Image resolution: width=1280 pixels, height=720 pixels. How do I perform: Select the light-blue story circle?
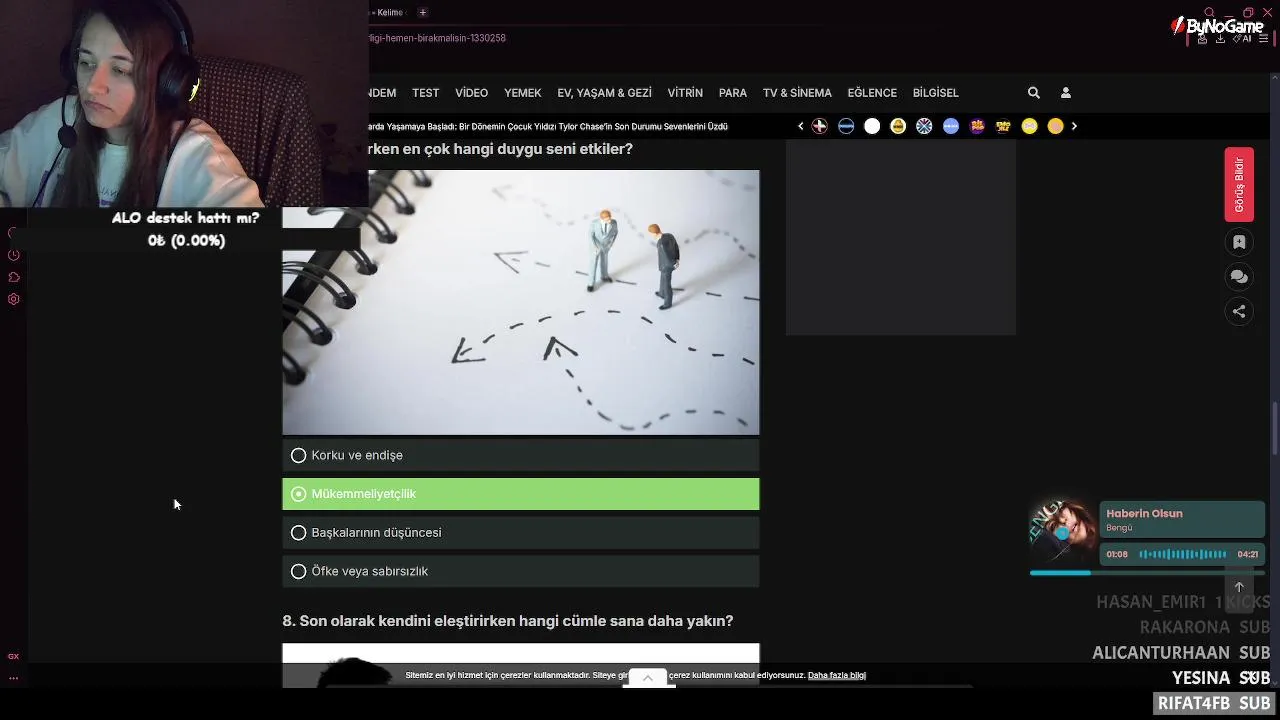pyautogui.click(x=951, y=126)
